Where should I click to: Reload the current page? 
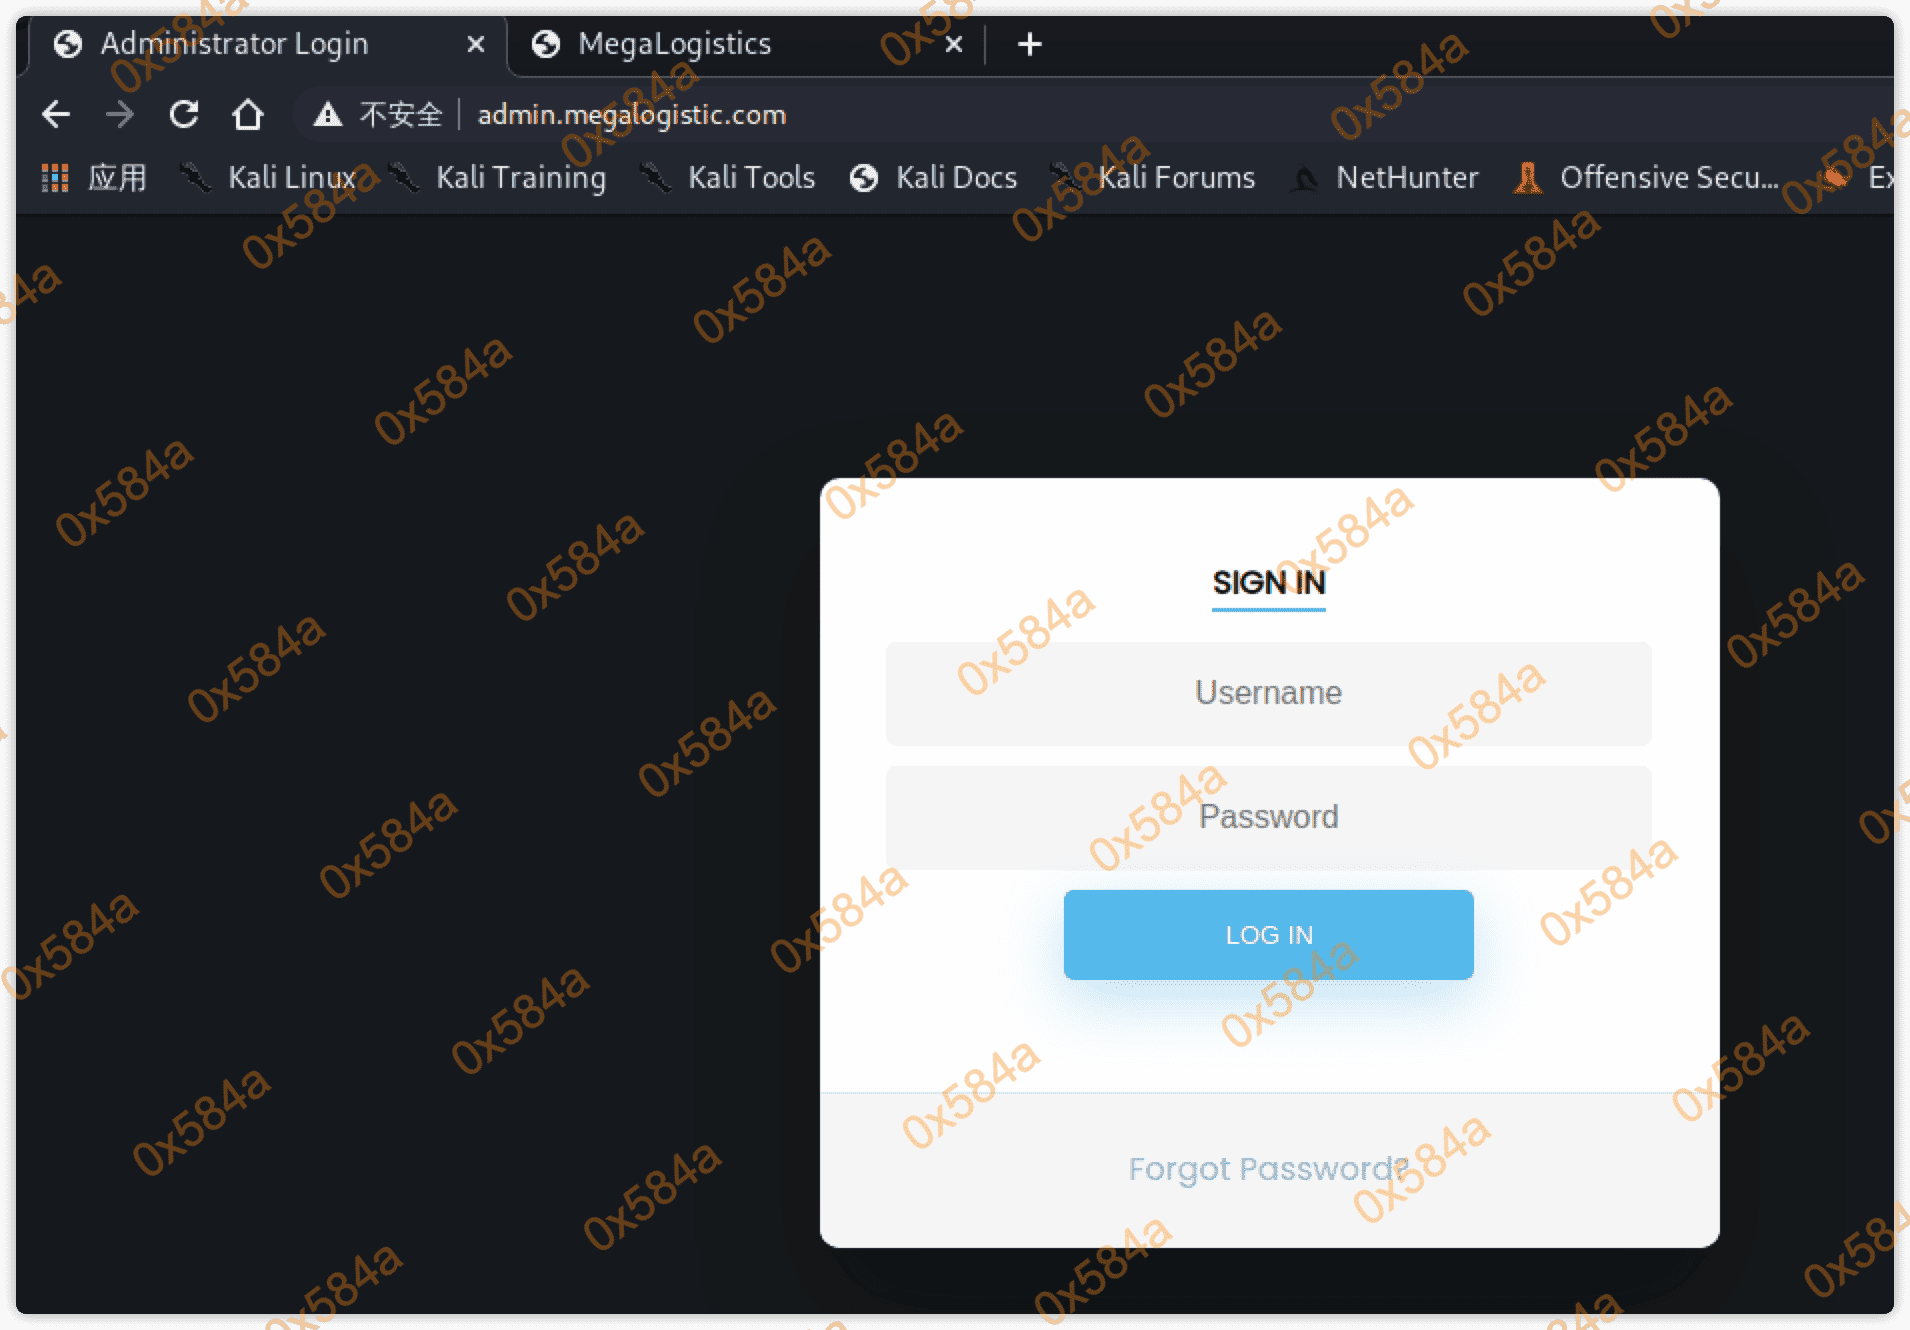[x=184, y=115]
